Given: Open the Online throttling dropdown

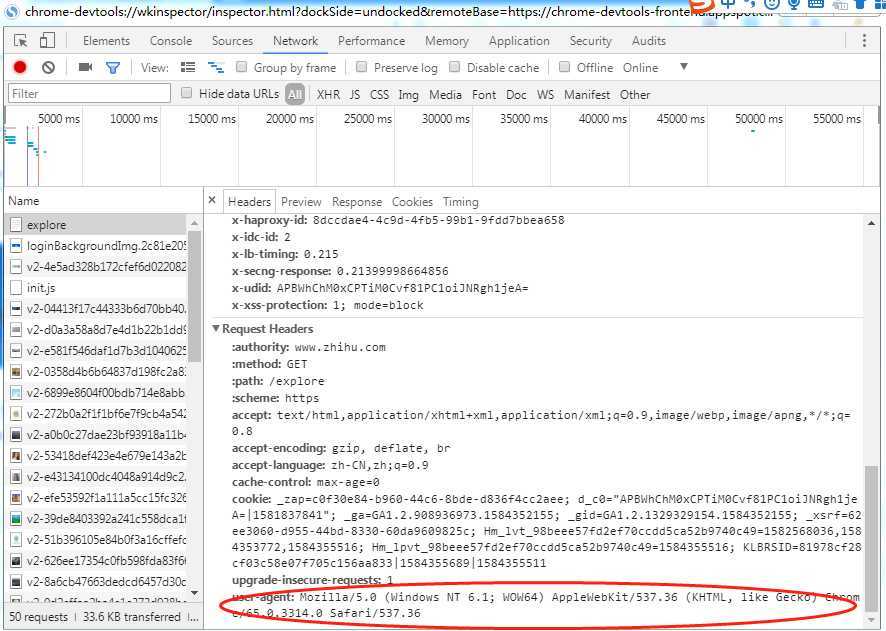Looking at the screenshot, I should (640, 68).
